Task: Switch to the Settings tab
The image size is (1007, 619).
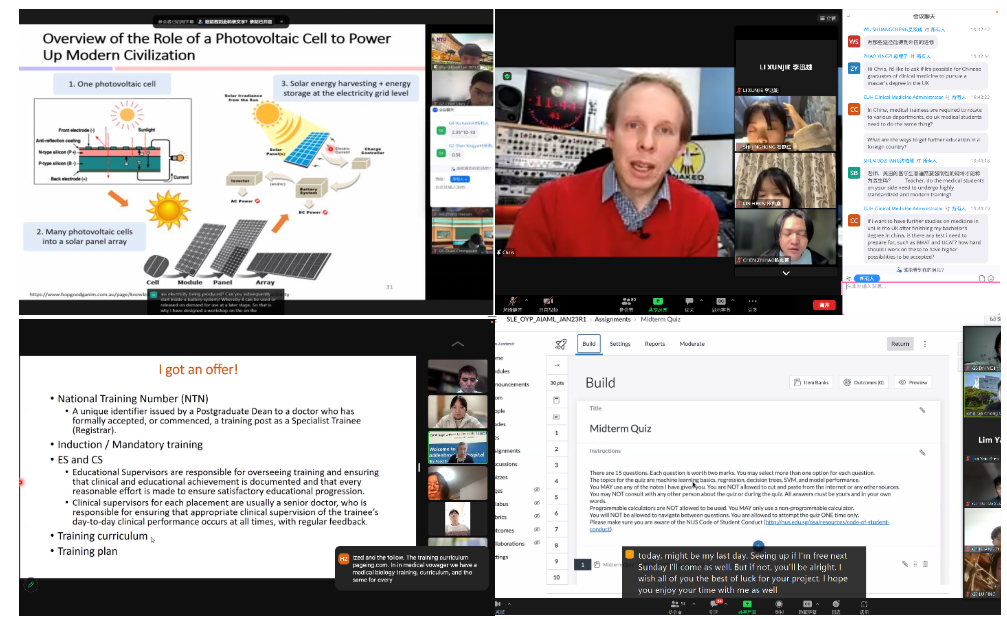Action: pos(620,344)
